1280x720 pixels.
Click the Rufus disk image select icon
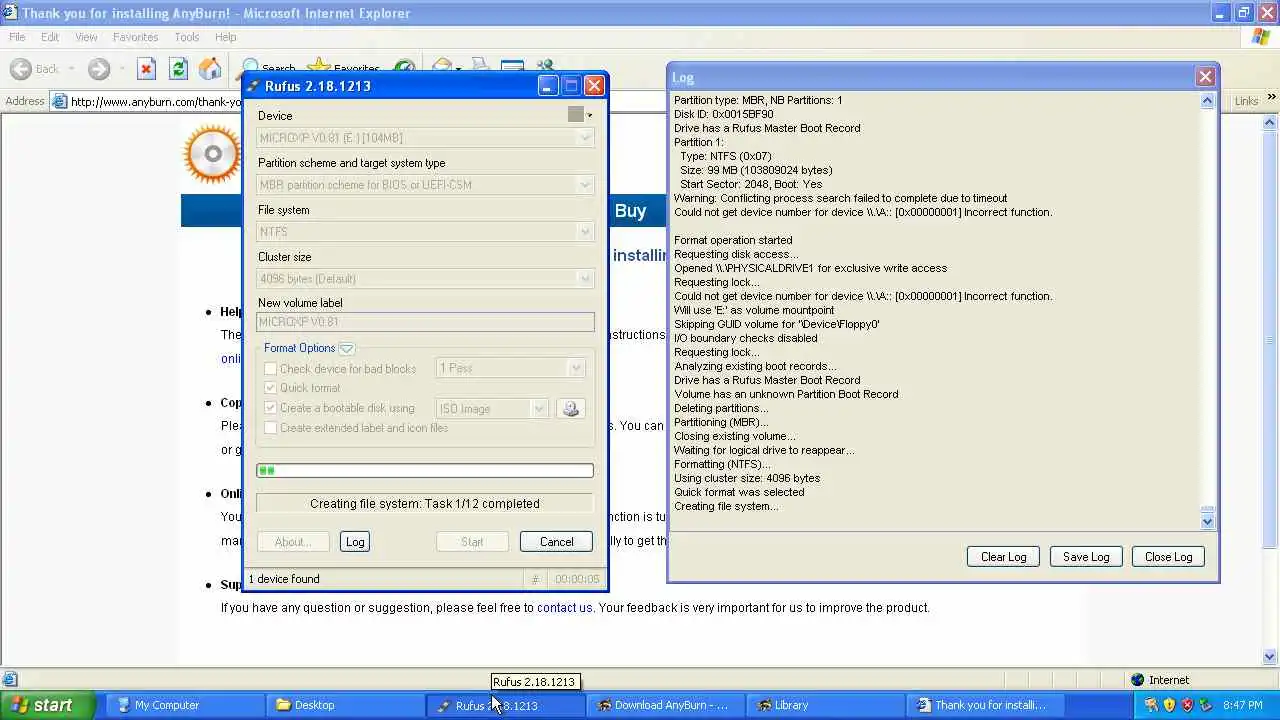[x=571, y=408]
